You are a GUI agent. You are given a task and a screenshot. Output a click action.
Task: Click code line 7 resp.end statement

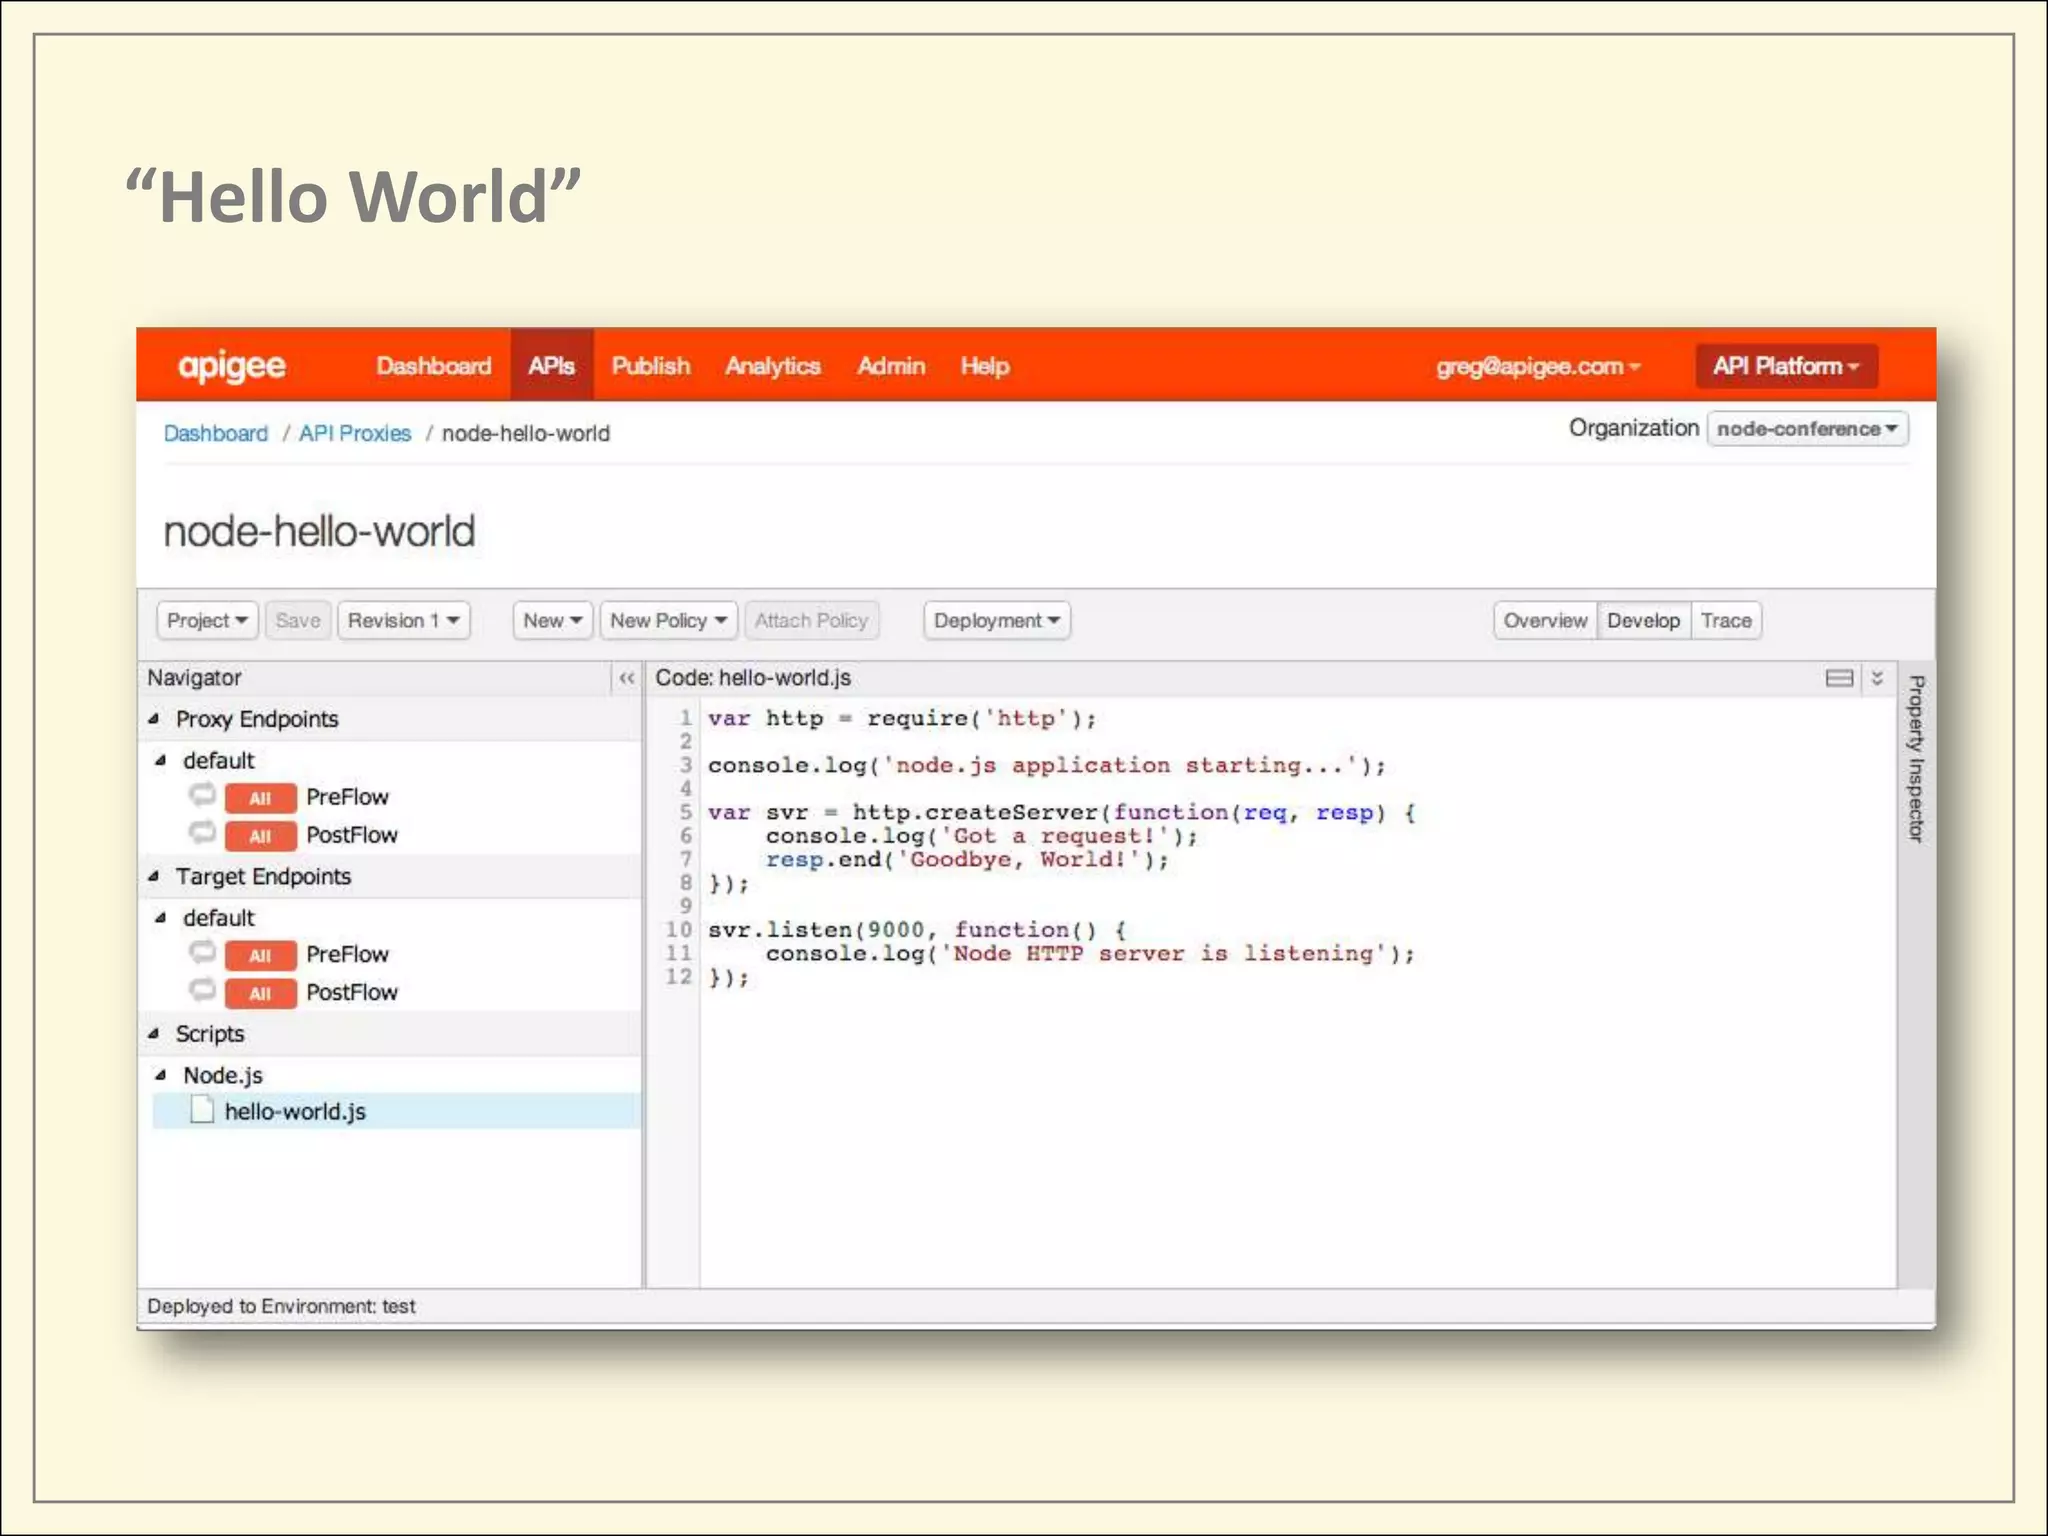click(967, 859)
